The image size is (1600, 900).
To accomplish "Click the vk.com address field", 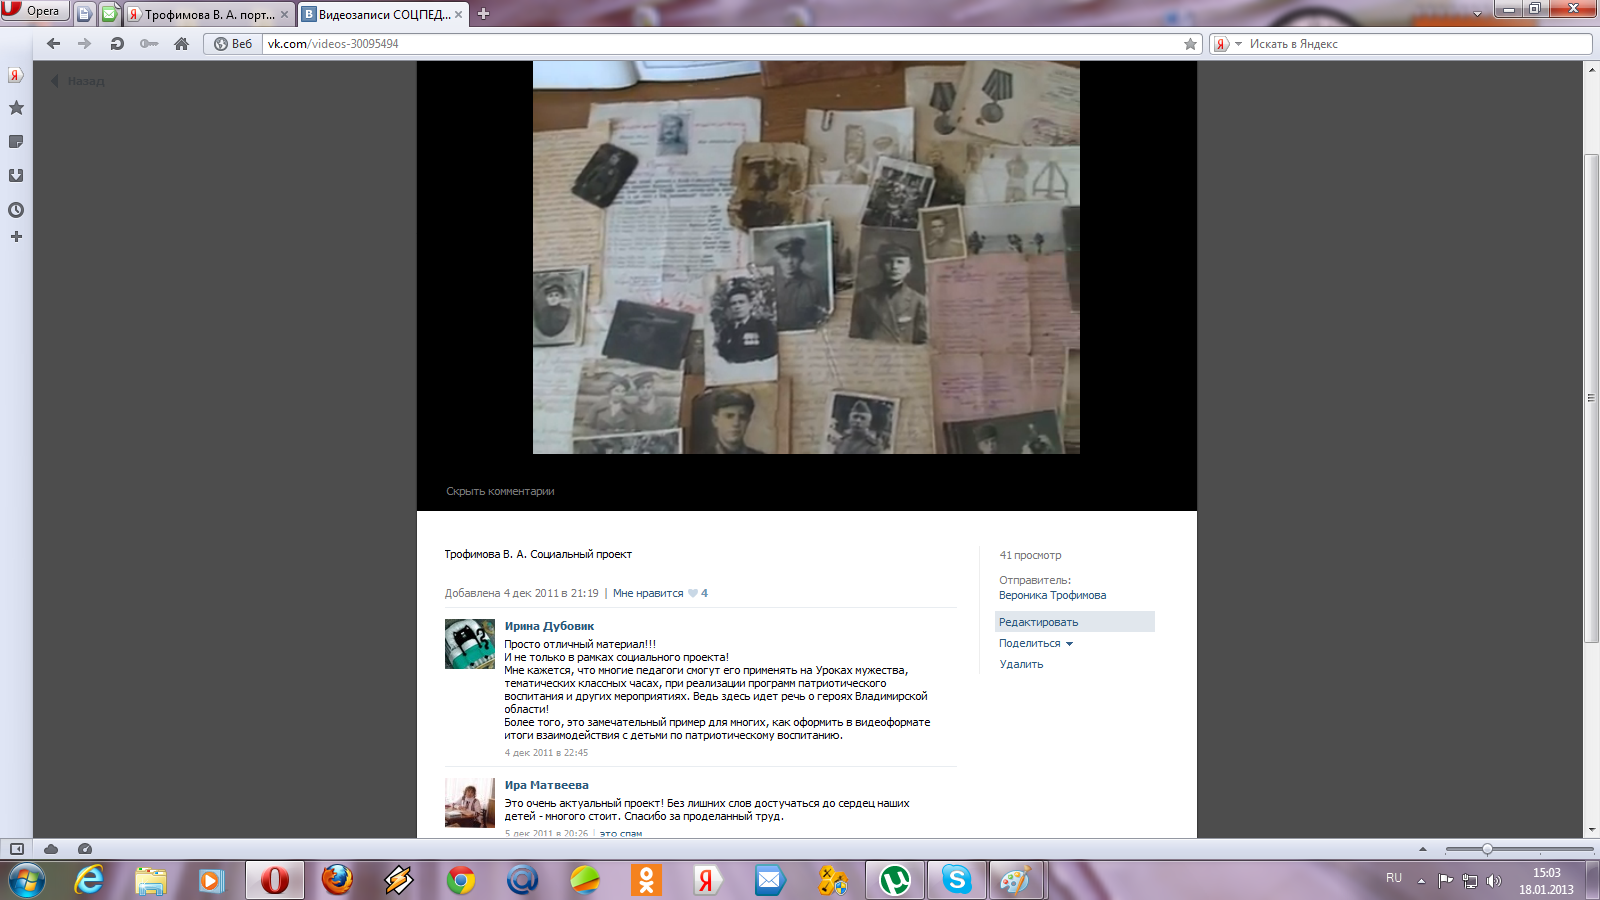I will tap(720, 44).
